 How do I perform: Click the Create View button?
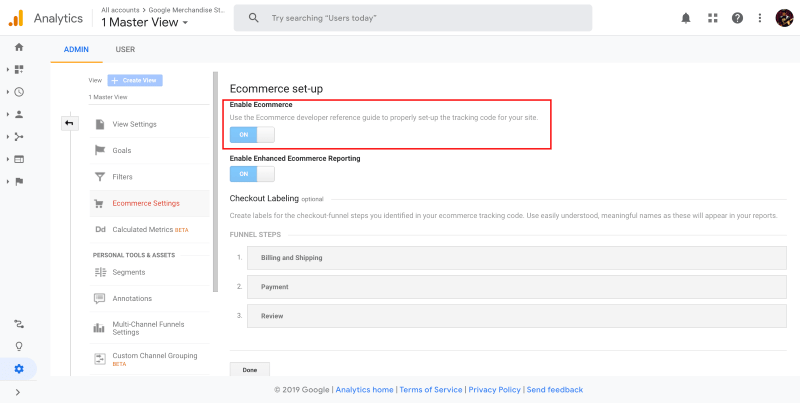(x=135, y=81)
